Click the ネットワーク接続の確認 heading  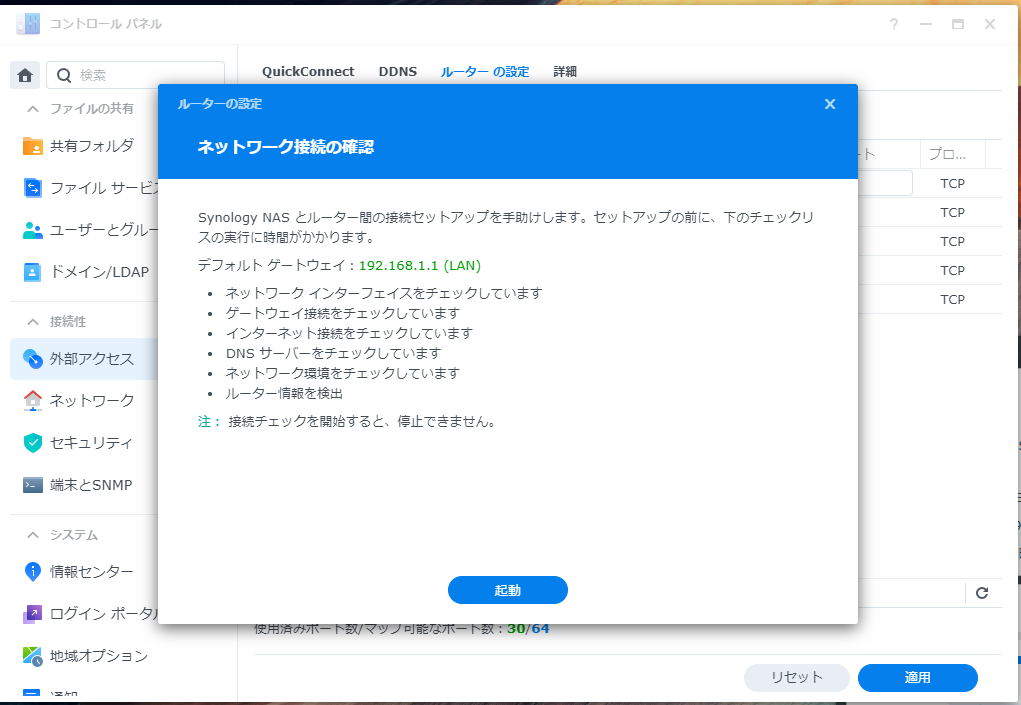[286, 147]
